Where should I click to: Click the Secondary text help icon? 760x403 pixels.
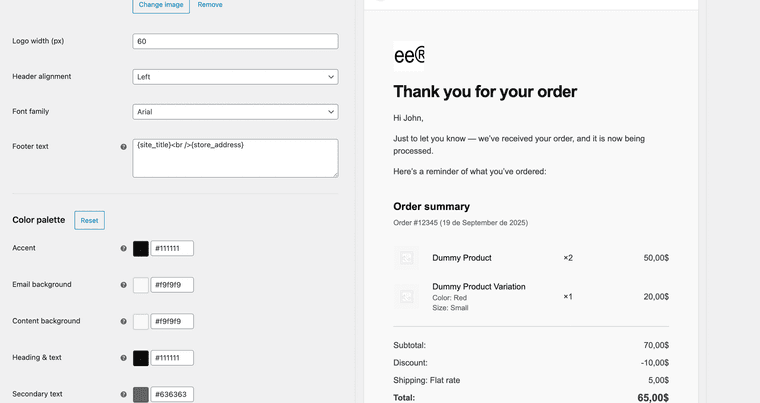point(124,394)
